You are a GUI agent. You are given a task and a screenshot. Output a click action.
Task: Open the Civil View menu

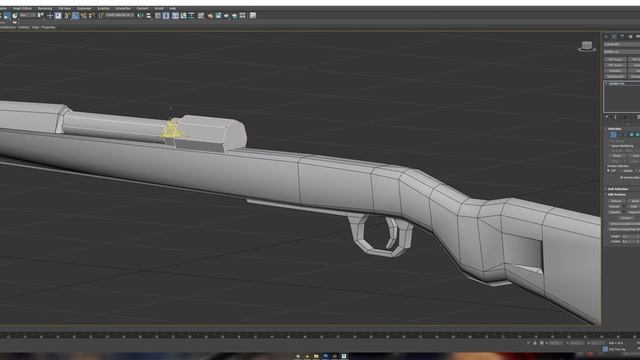(x=64, y=8)
